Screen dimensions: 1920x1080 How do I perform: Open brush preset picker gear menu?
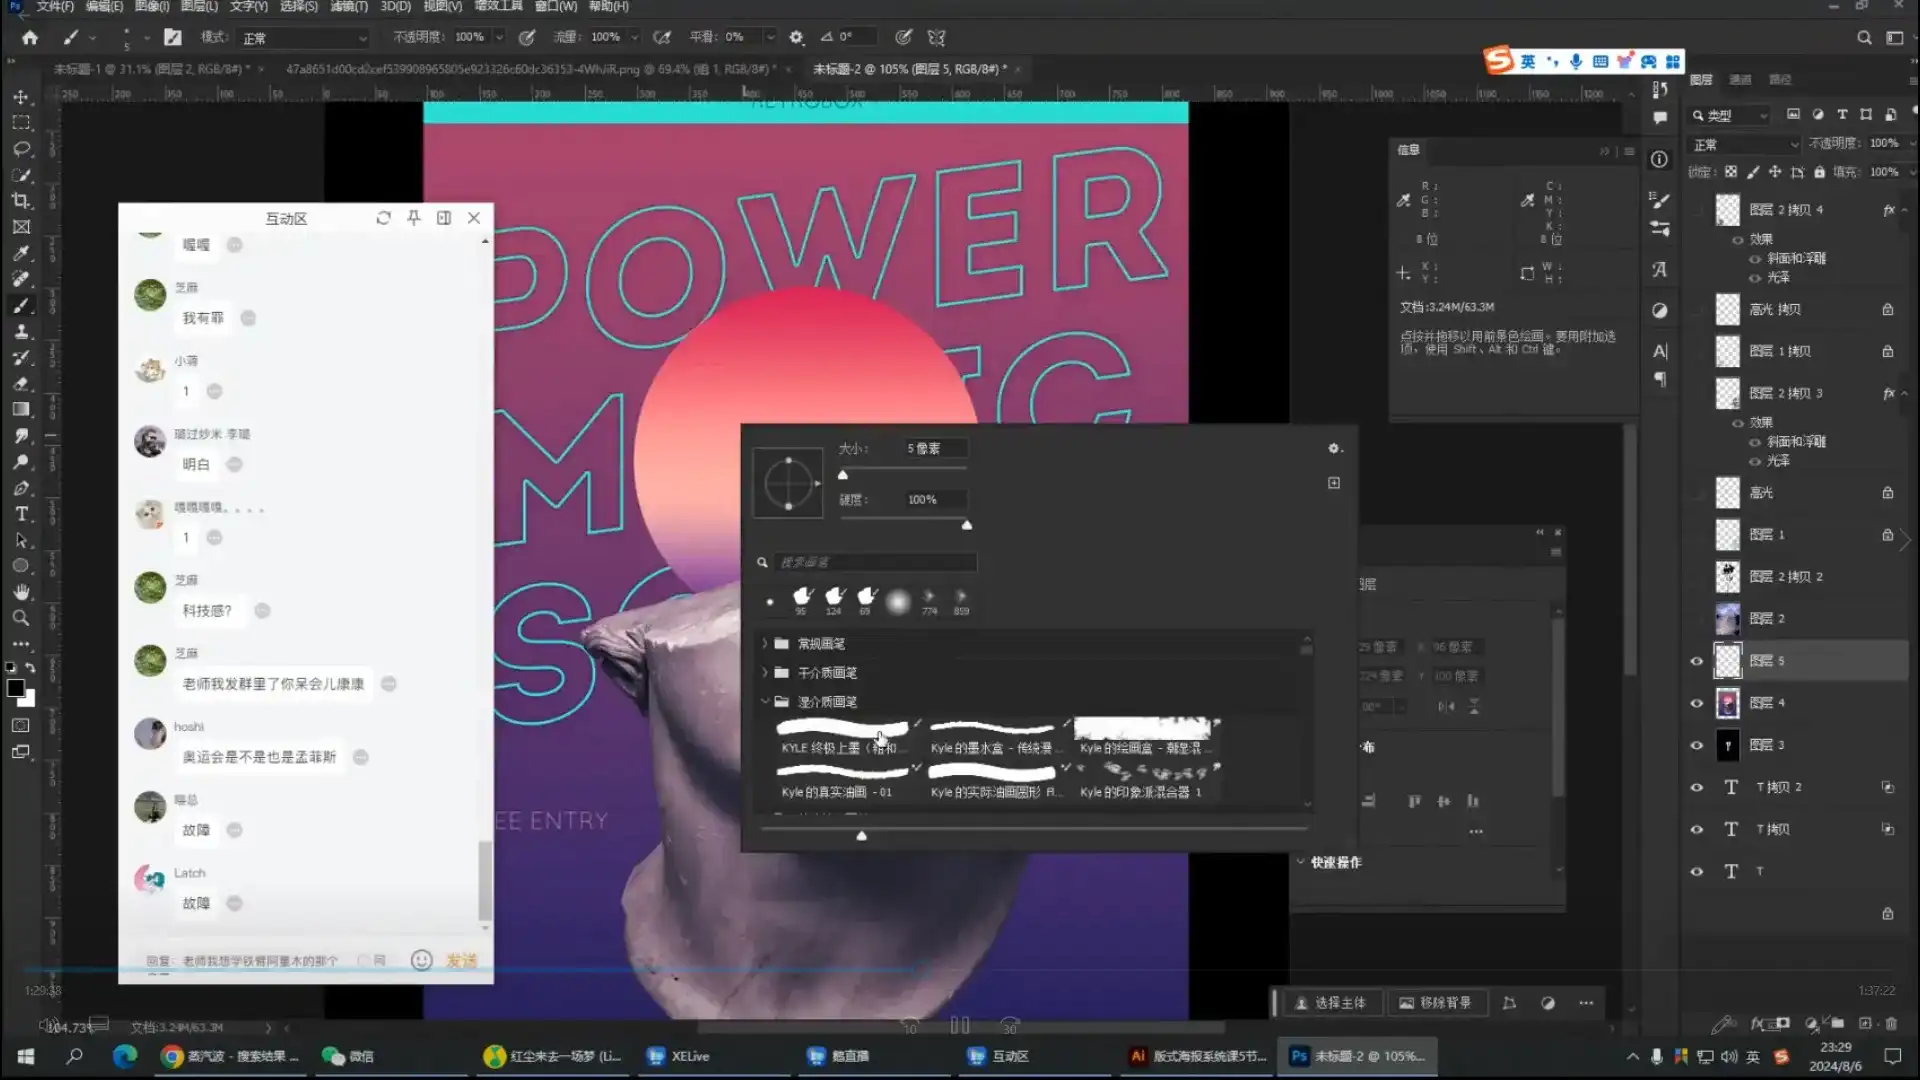[x=1334, y=449]
